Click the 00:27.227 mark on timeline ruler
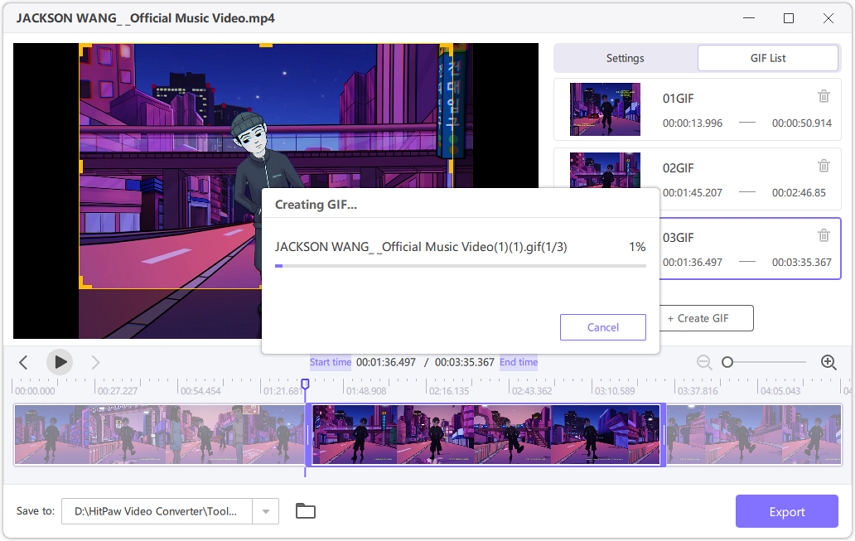The image size is (855, 541). click(x=117, y=391)
